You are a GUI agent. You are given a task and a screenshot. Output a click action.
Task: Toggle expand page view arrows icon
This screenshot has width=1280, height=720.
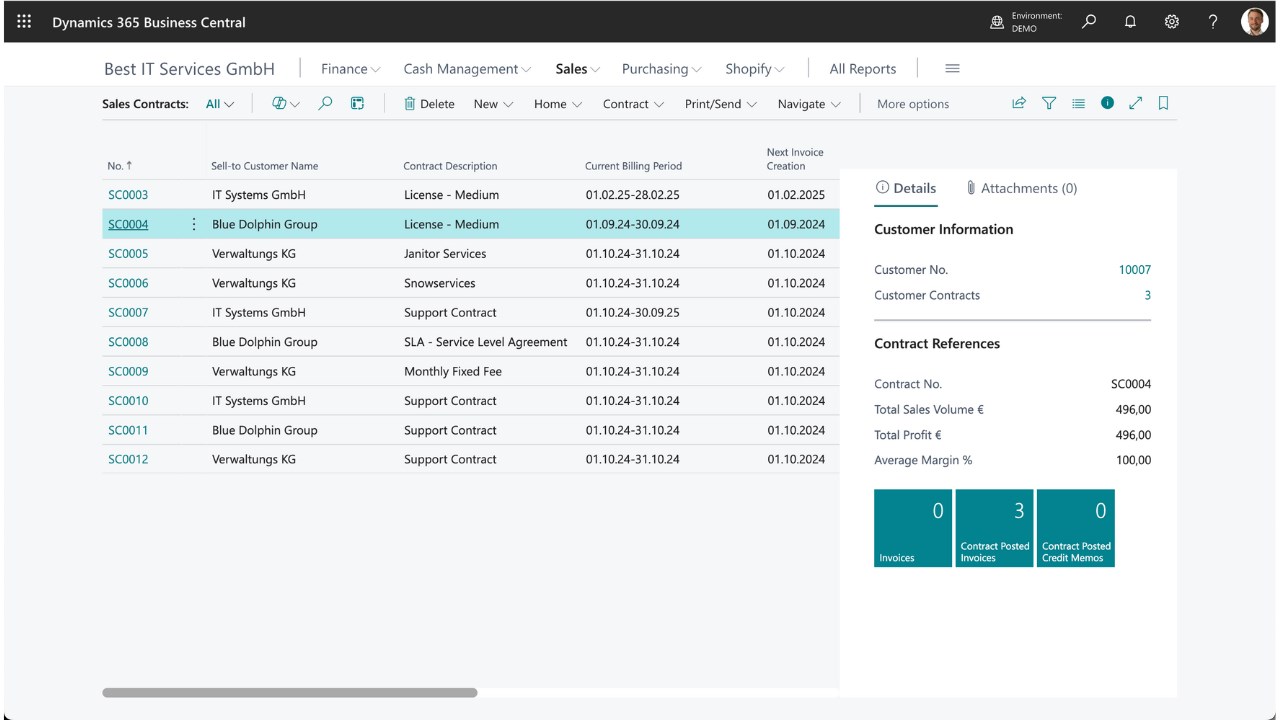coord(1135,103)
